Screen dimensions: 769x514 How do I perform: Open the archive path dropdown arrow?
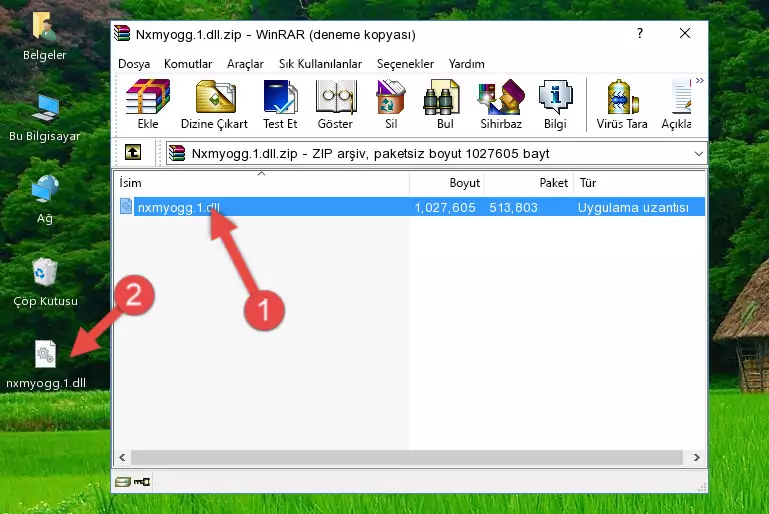click(698, 154)
